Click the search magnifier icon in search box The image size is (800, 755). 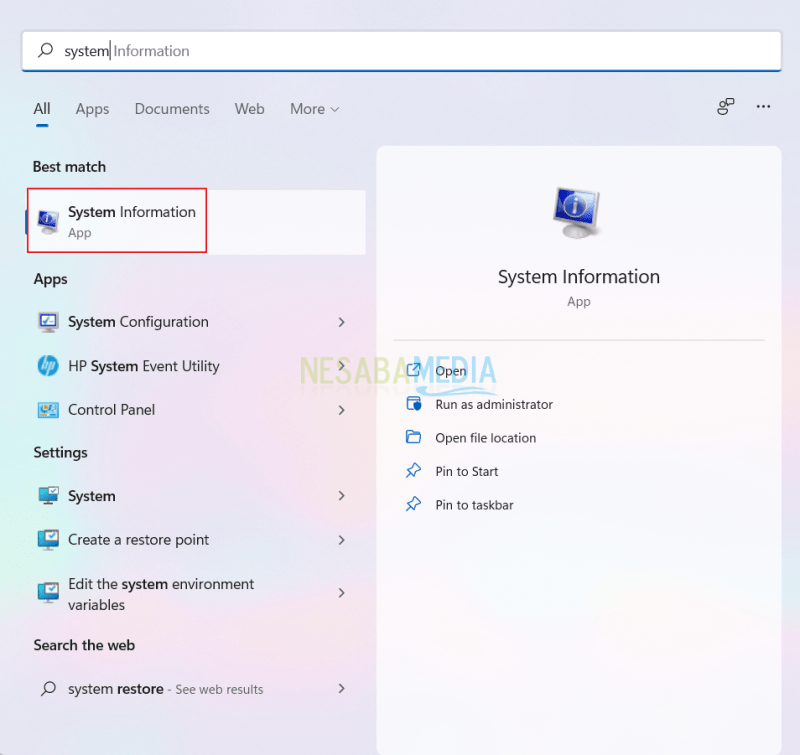45,50
